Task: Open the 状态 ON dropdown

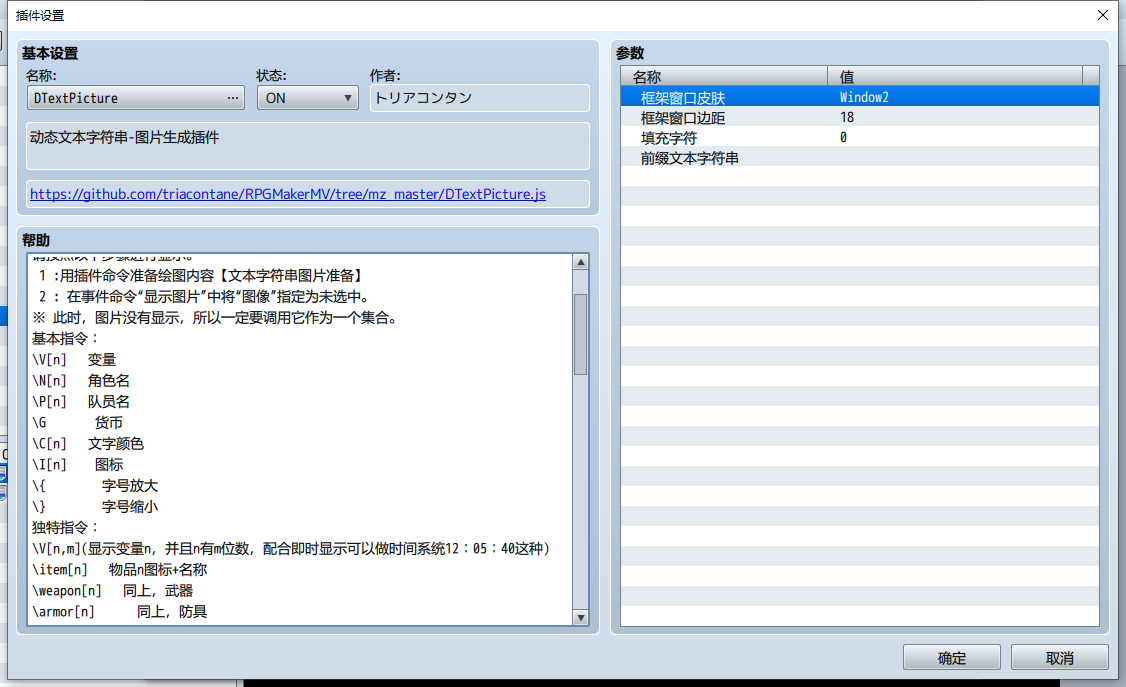Action: 307,98
